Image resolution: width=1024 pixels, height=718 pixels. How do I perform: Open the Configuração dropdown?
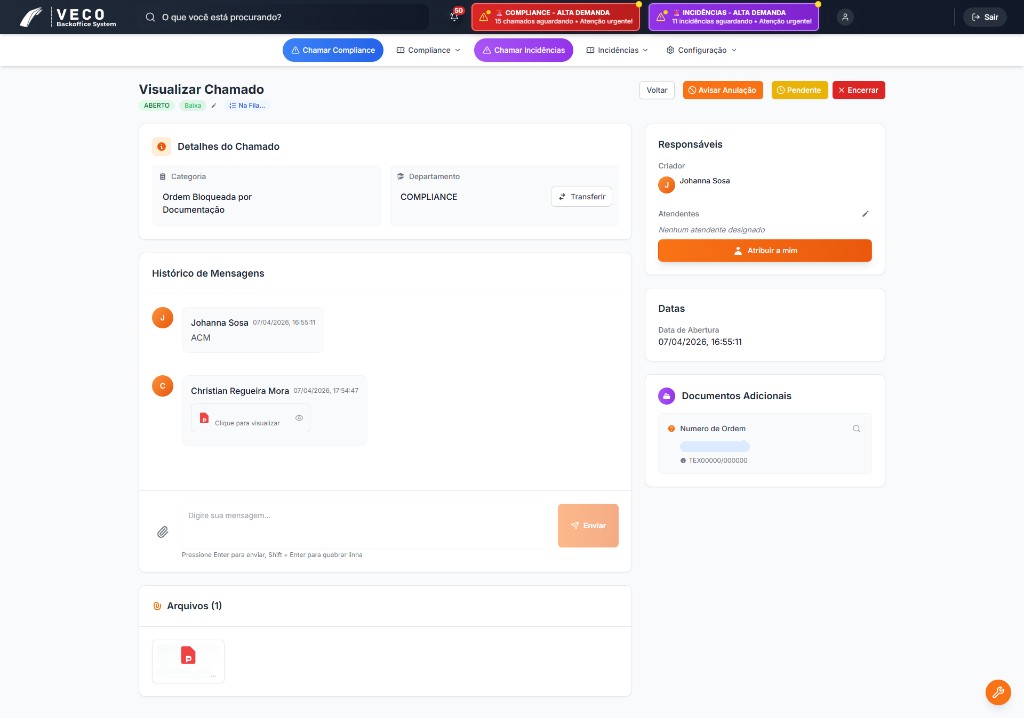tap(704, 49)
